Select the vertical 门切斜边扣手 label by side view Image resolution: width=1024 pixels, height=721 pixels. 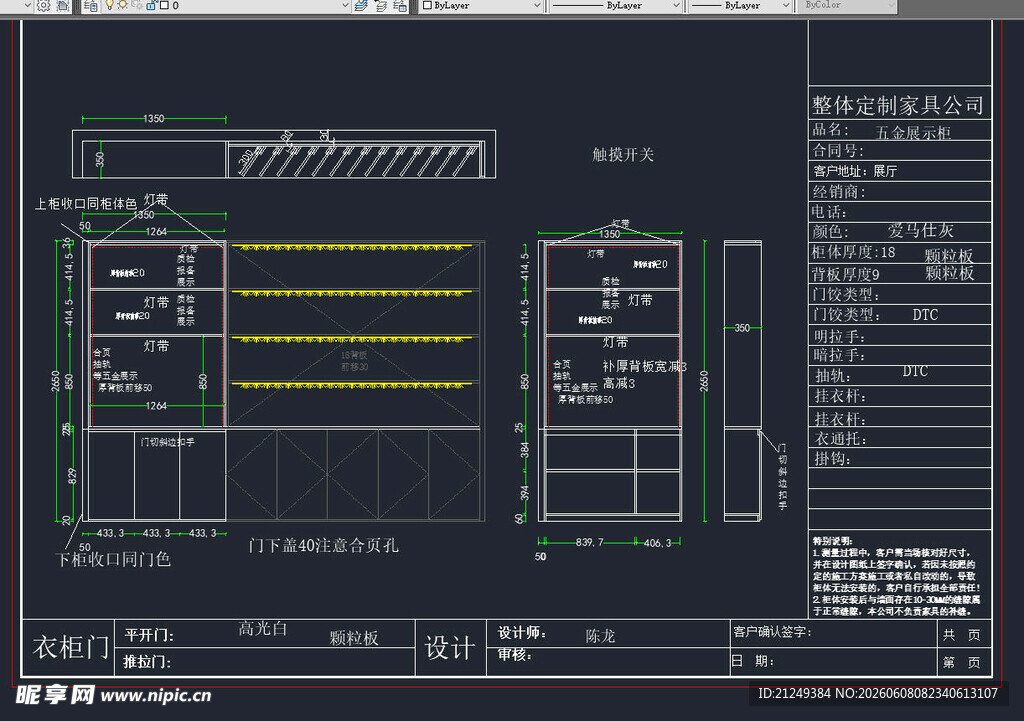tap(782, 477)
